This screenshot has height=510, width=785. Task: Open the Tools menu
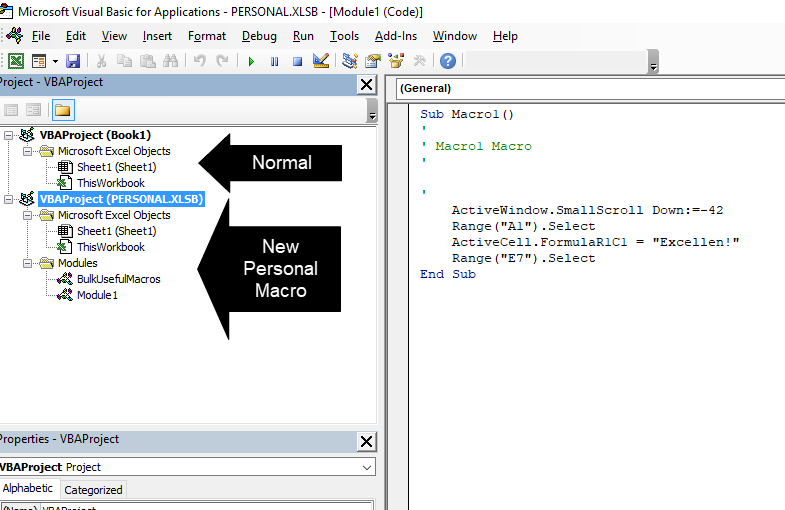344,36
